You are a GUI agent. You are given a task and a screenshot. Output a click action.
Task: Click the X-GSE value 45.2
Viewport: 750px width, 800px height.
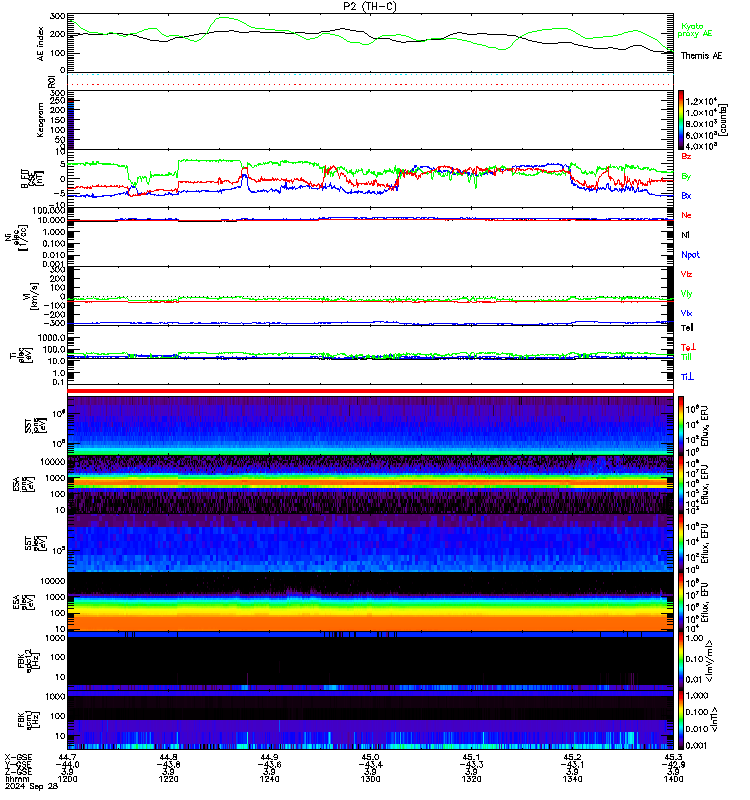click(x=572, y=757)
